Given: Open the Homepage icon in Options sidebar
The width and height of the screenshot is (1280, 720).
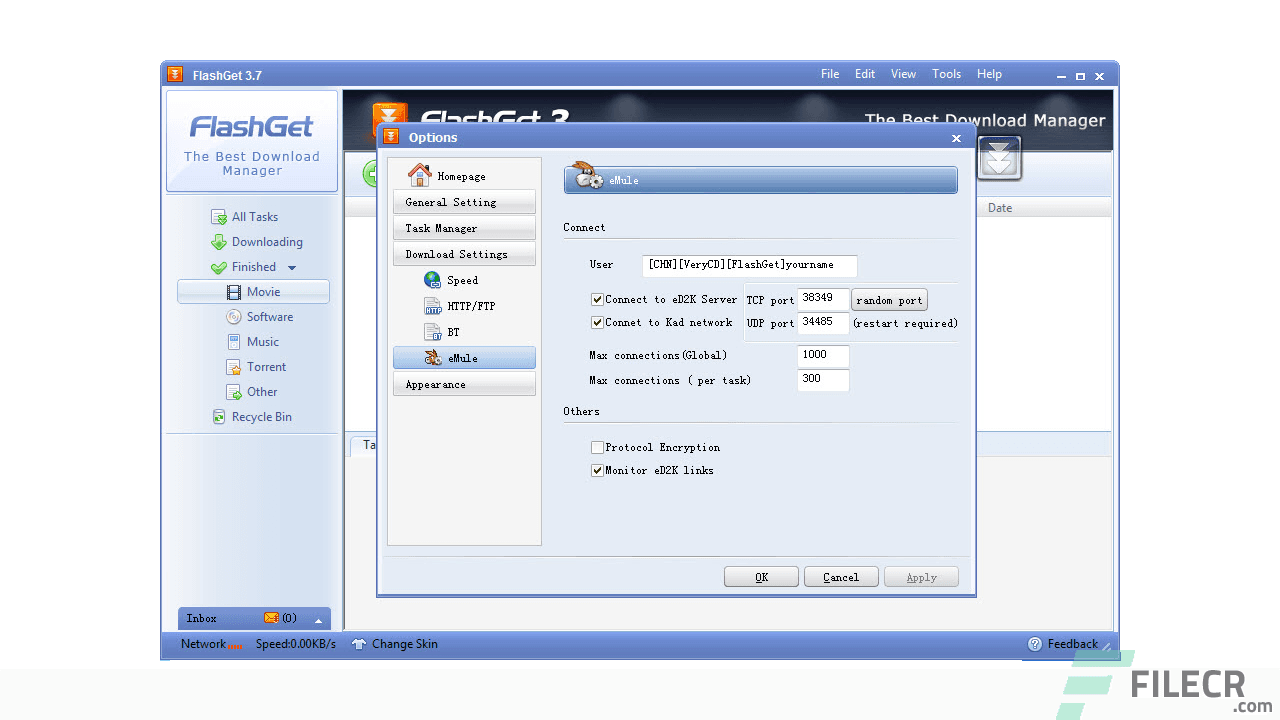Looking at the screenshot, I should point(420,175).
